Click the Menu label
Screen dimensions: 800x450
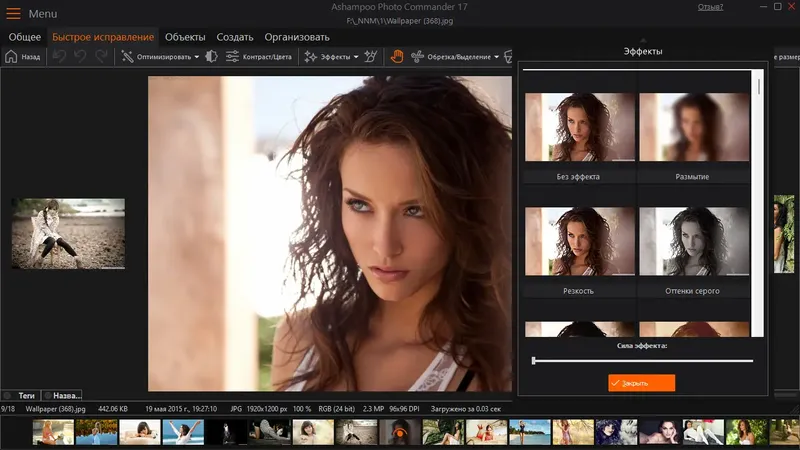(x=43, y=14)
